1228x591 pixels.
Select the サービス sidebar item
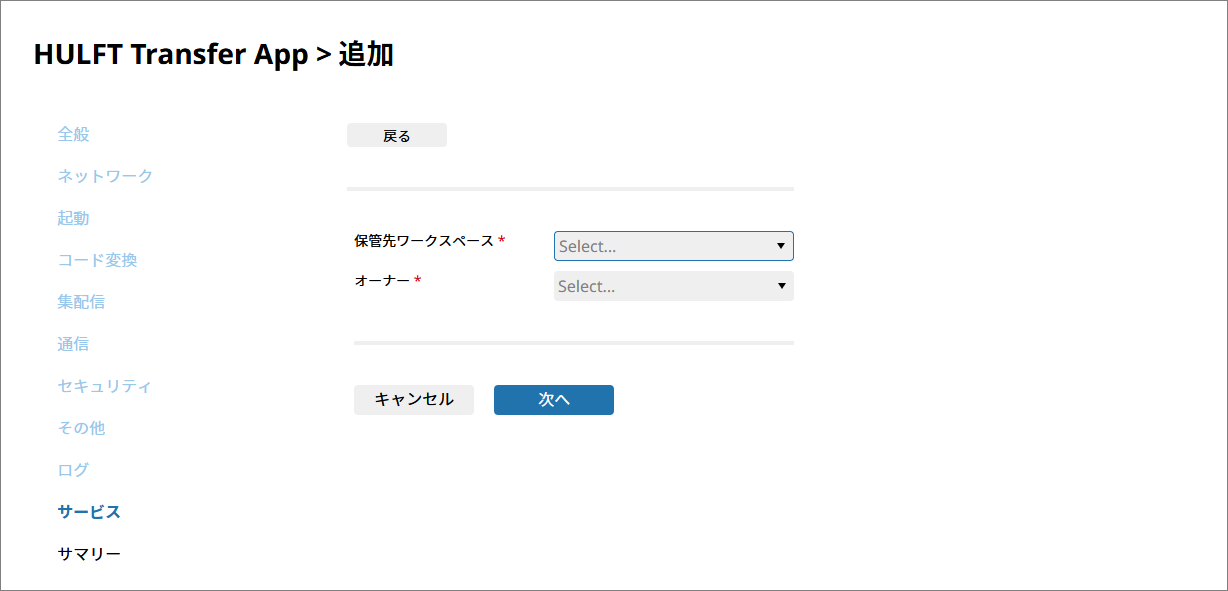pyautogui.click(x=89, y=512)
